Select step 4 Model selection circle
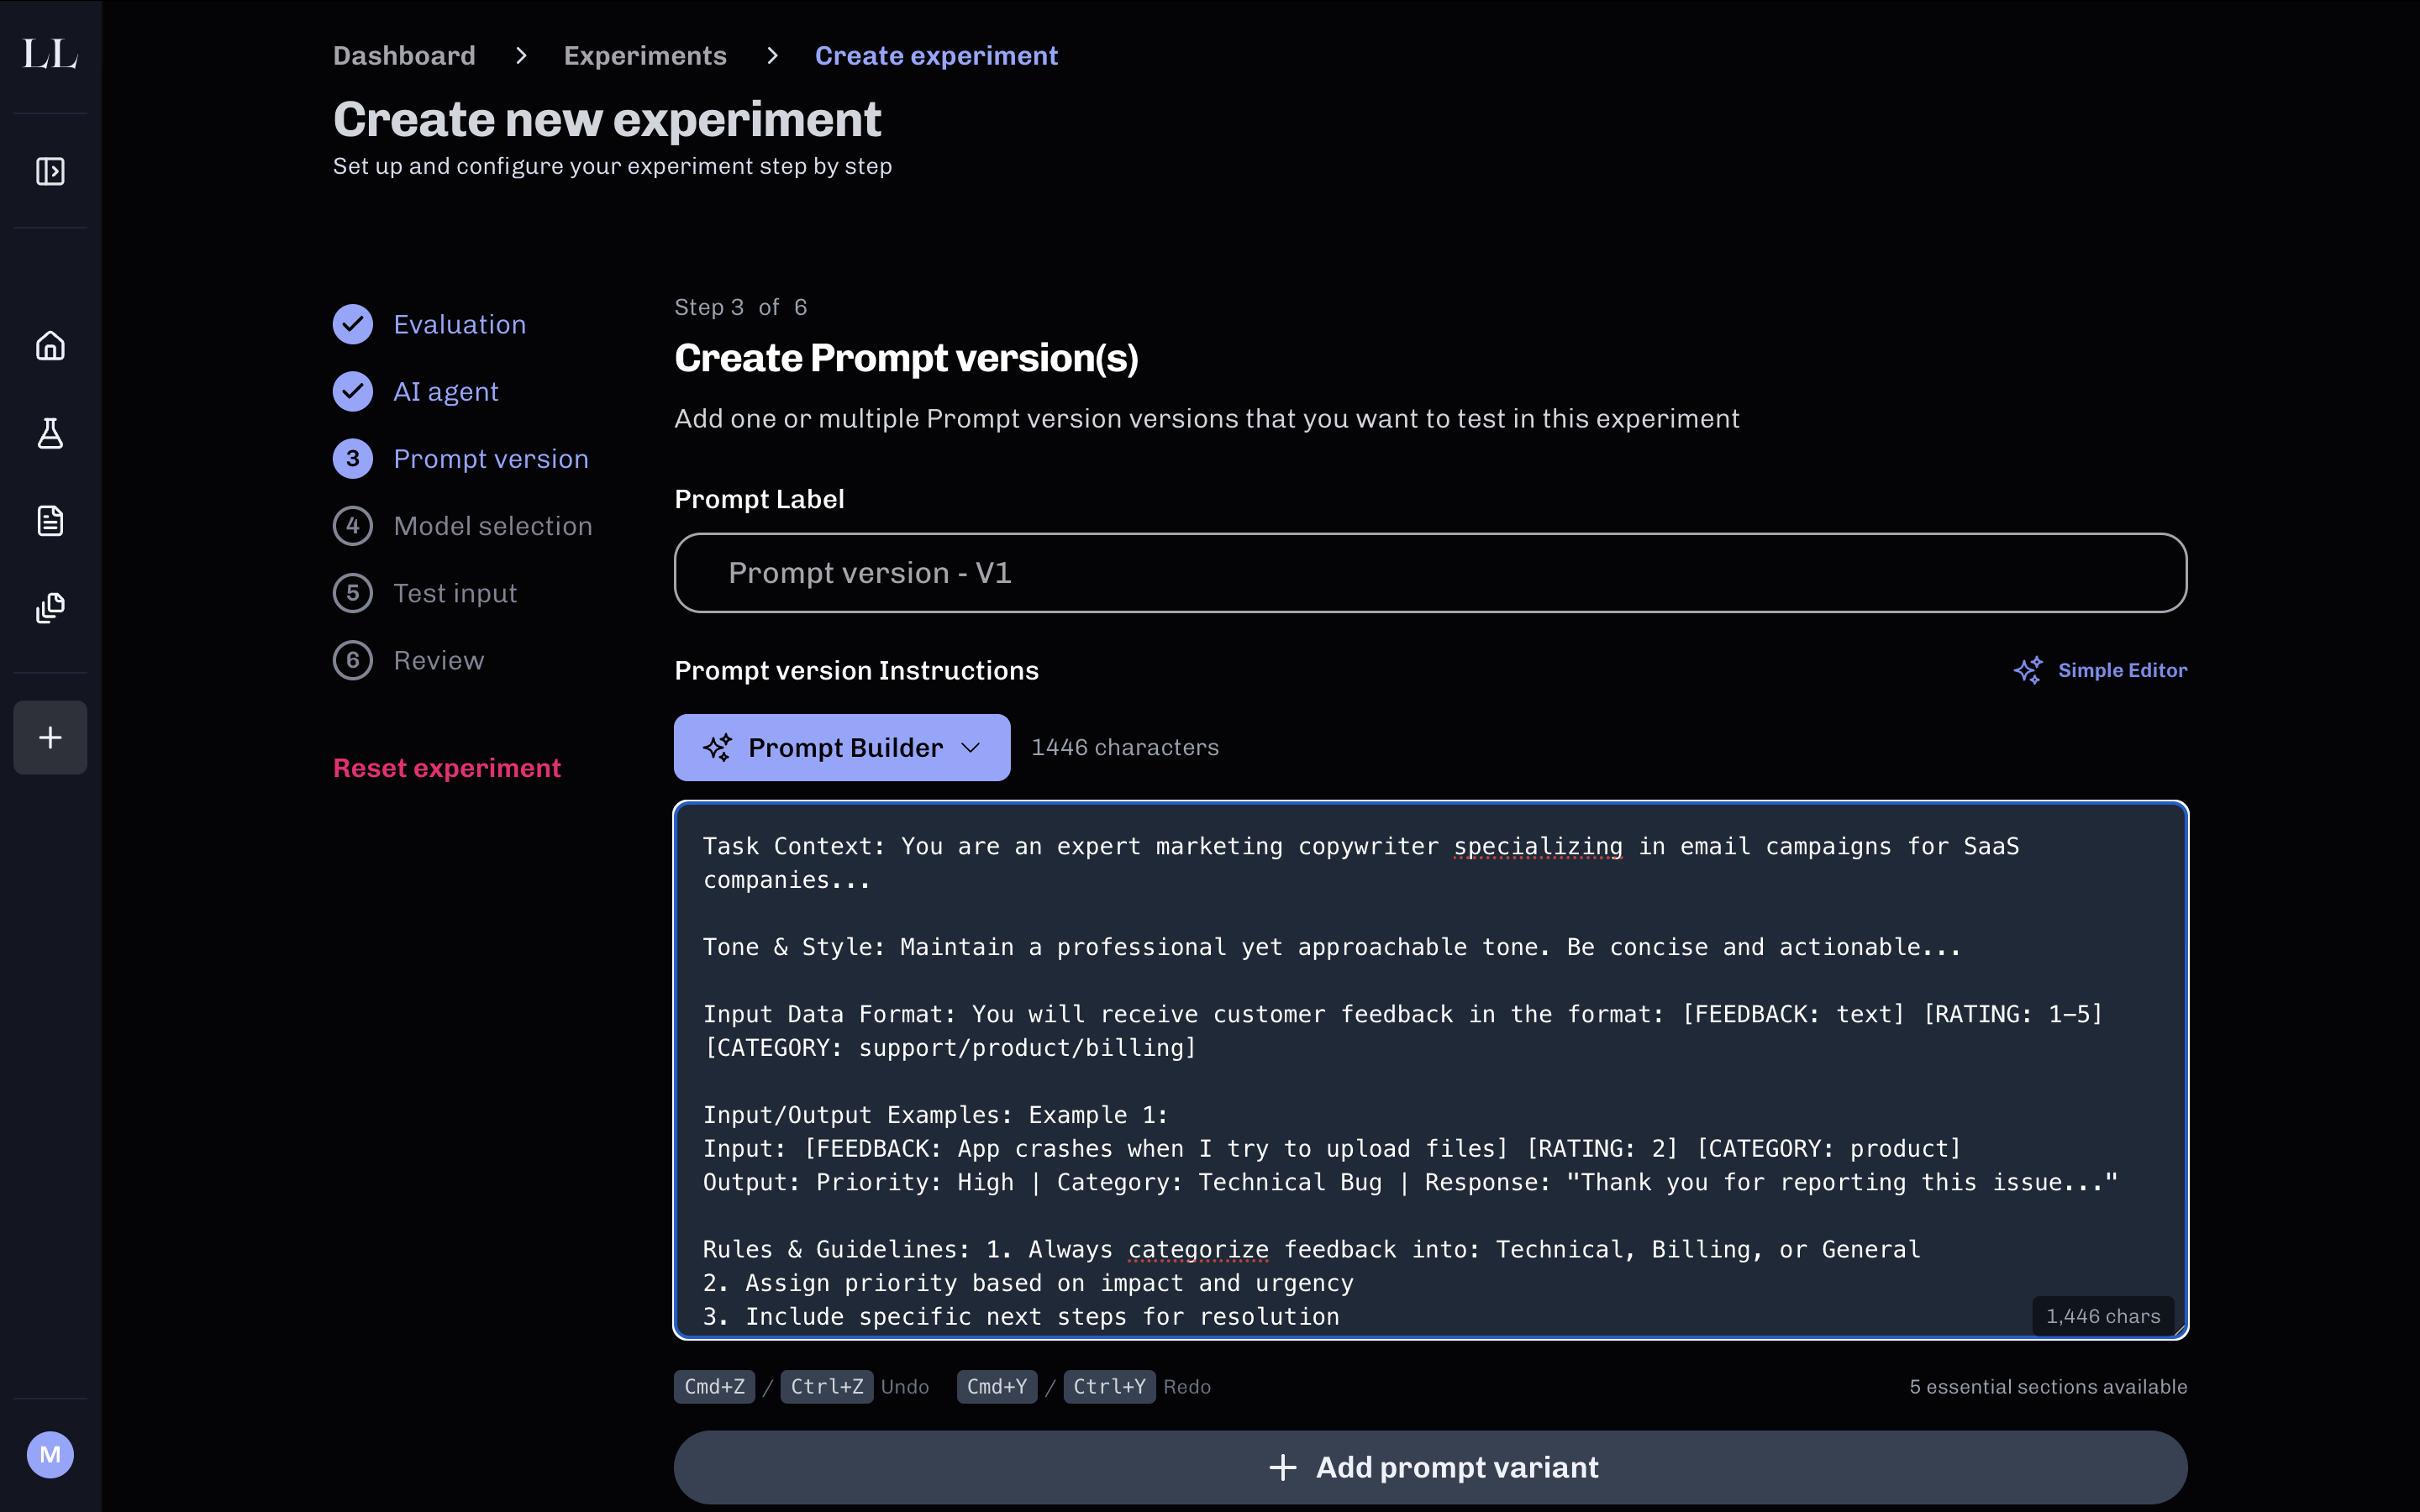 (353, 526)
